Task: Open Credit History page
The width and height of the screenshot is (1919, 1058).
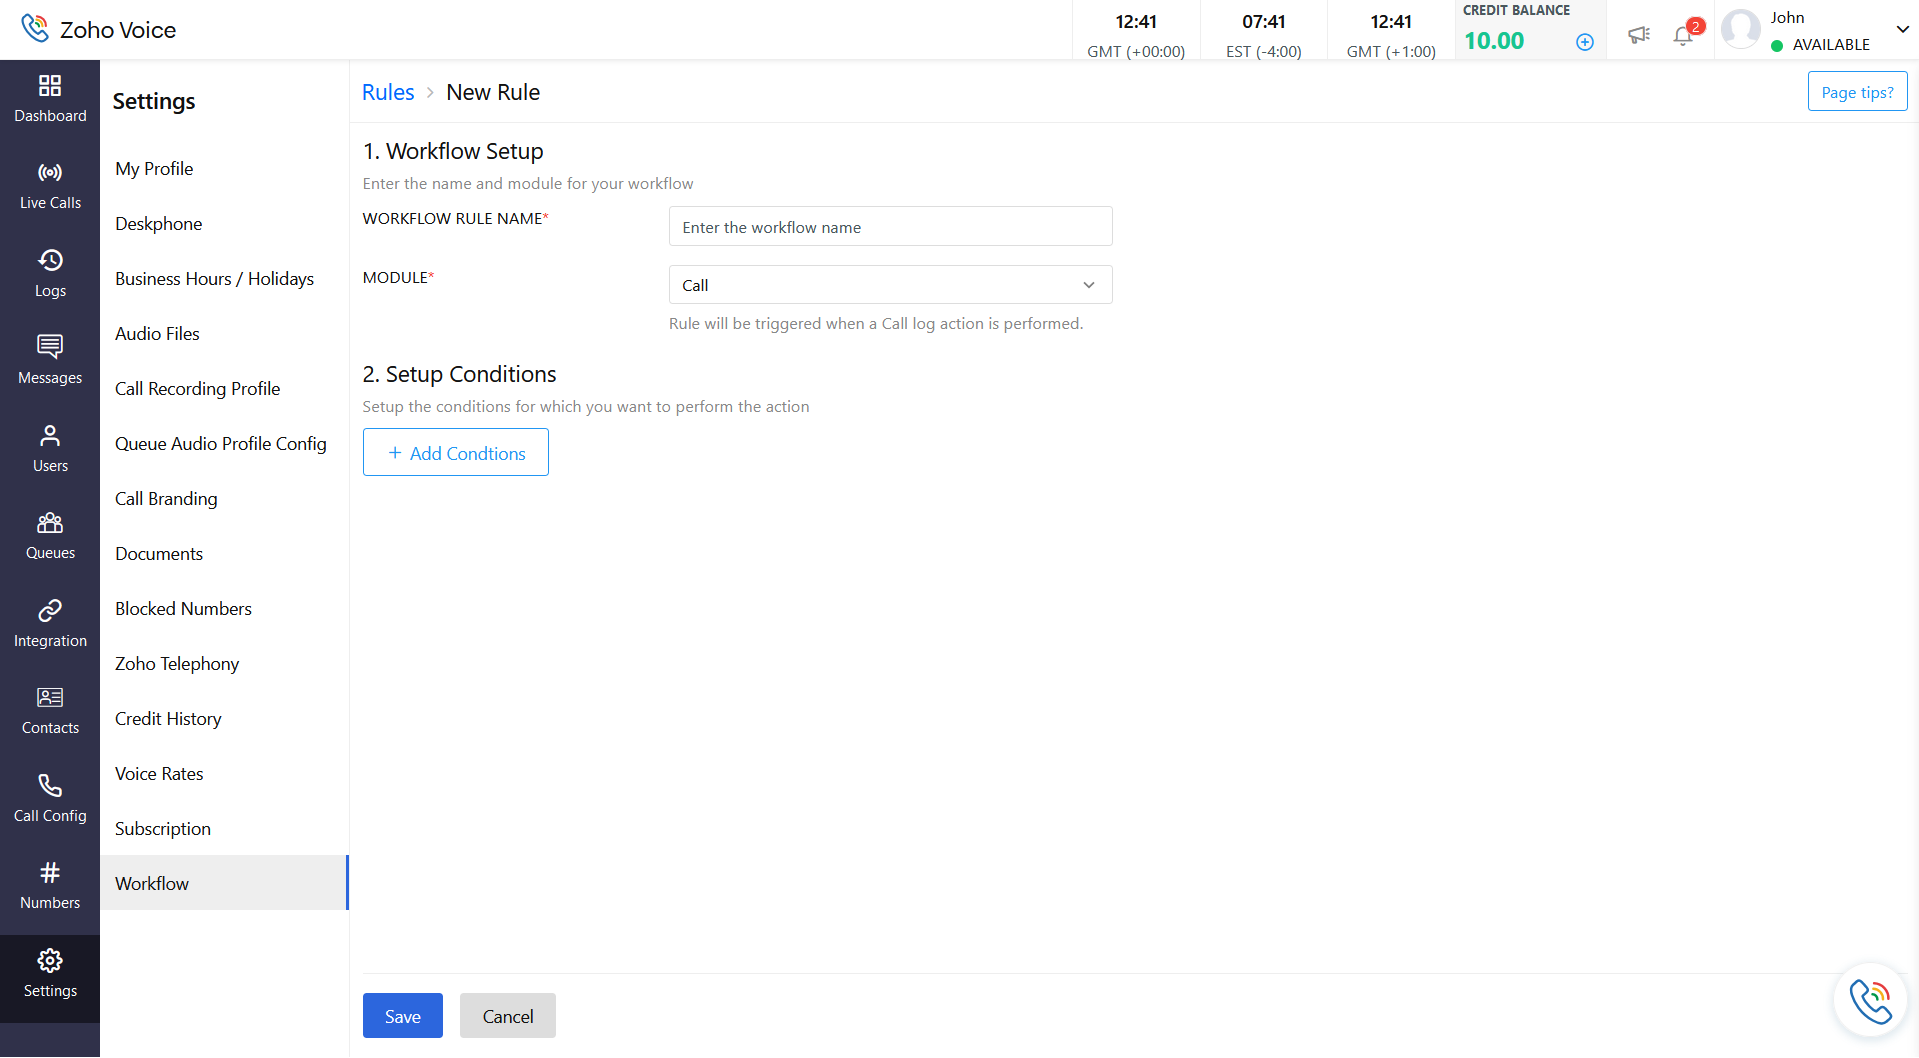Action: 168,719
